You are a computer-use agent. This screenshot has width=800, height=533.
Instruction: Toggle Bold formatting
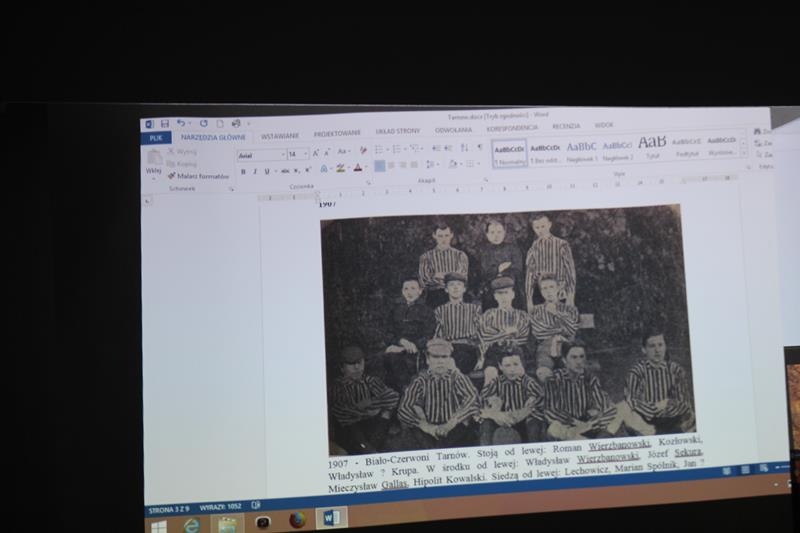click(242, 171)
